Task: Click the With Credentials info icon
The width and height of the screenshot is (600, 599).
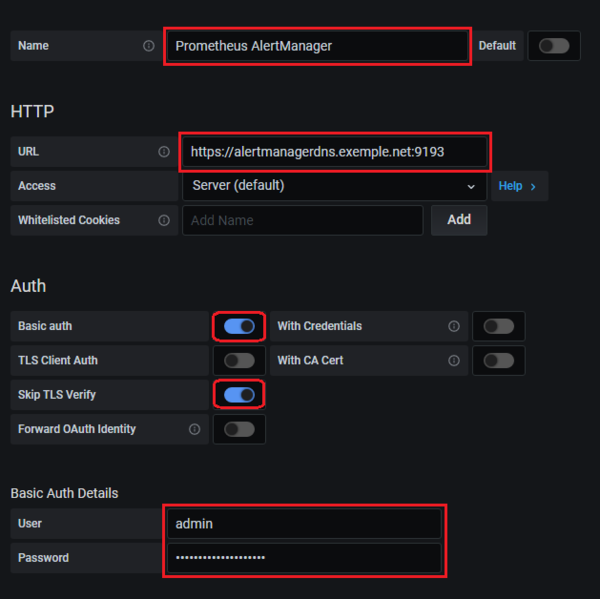Action: point(454,326)
